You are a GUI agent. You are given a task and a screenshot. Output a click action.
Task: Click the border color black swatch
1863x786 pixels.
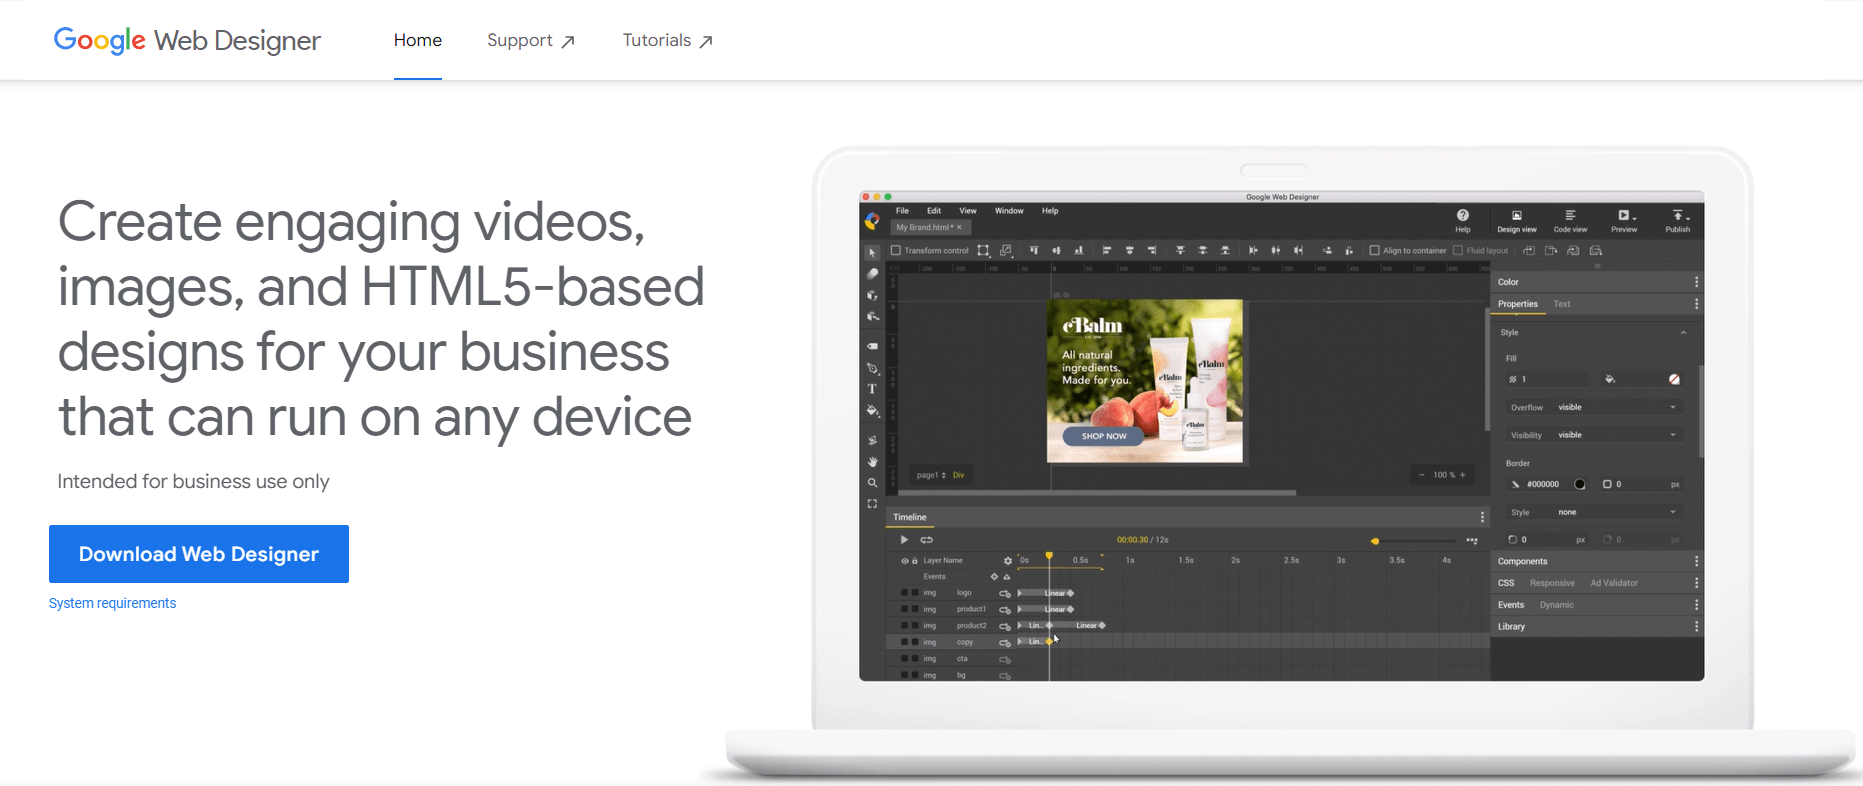click(1580, 484)
